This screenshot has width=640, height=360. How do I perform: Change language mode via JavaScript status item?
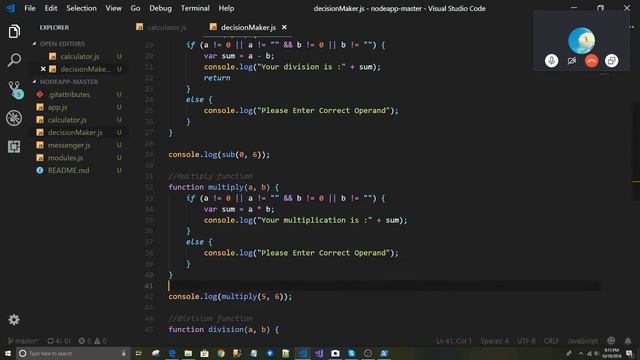click(x=582, y=341)
